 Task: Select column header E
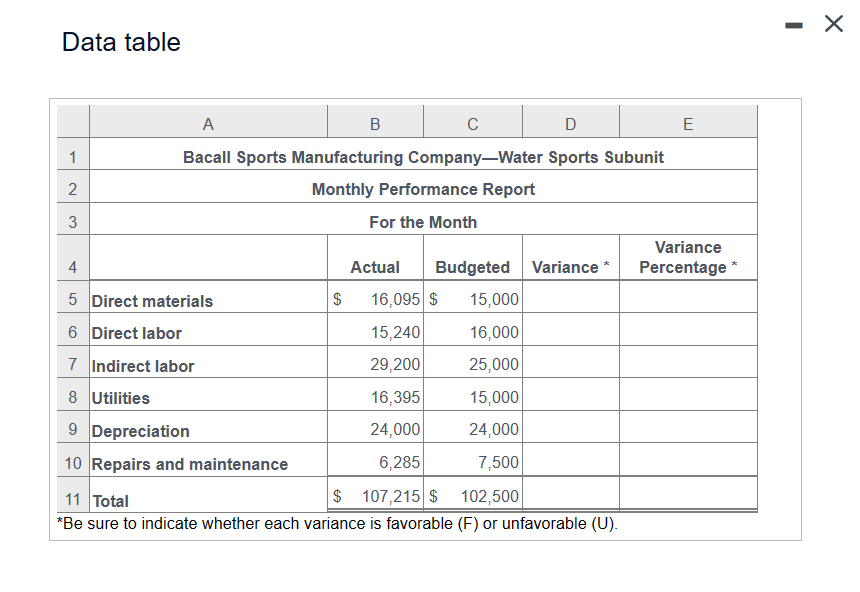point(688,122)
